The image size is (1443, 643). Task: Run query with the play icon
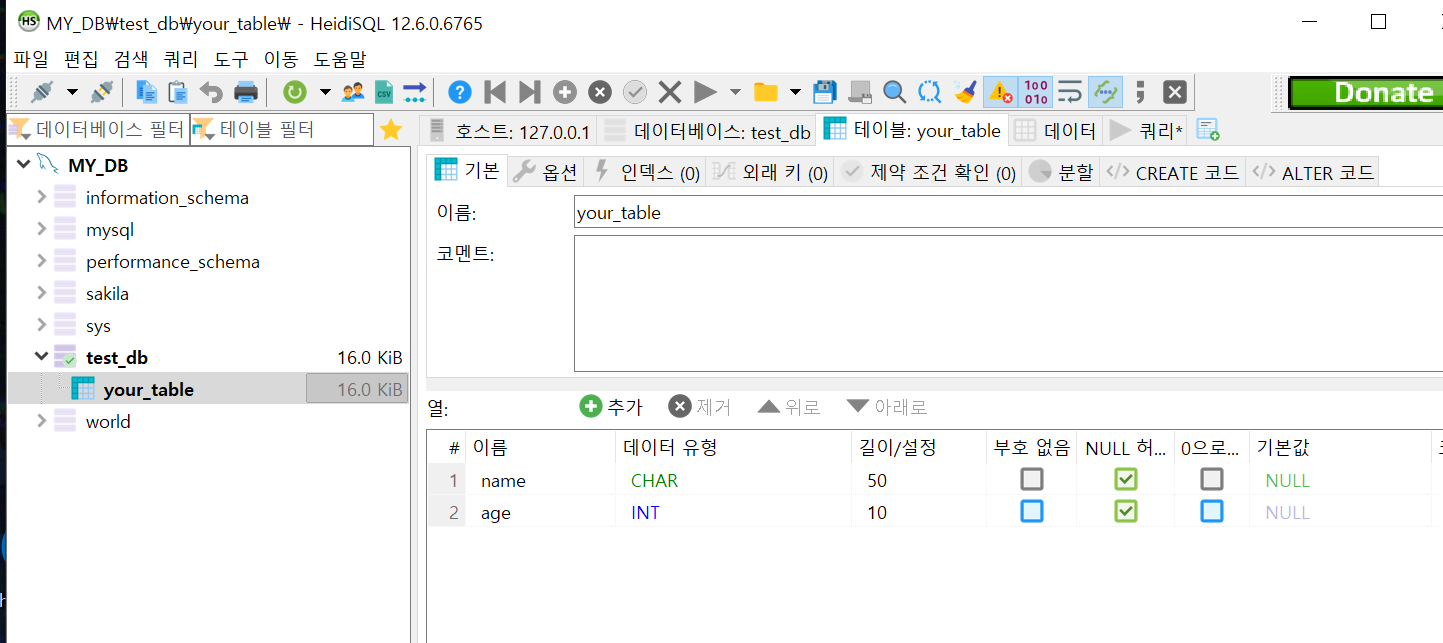(x=705, y=93)
